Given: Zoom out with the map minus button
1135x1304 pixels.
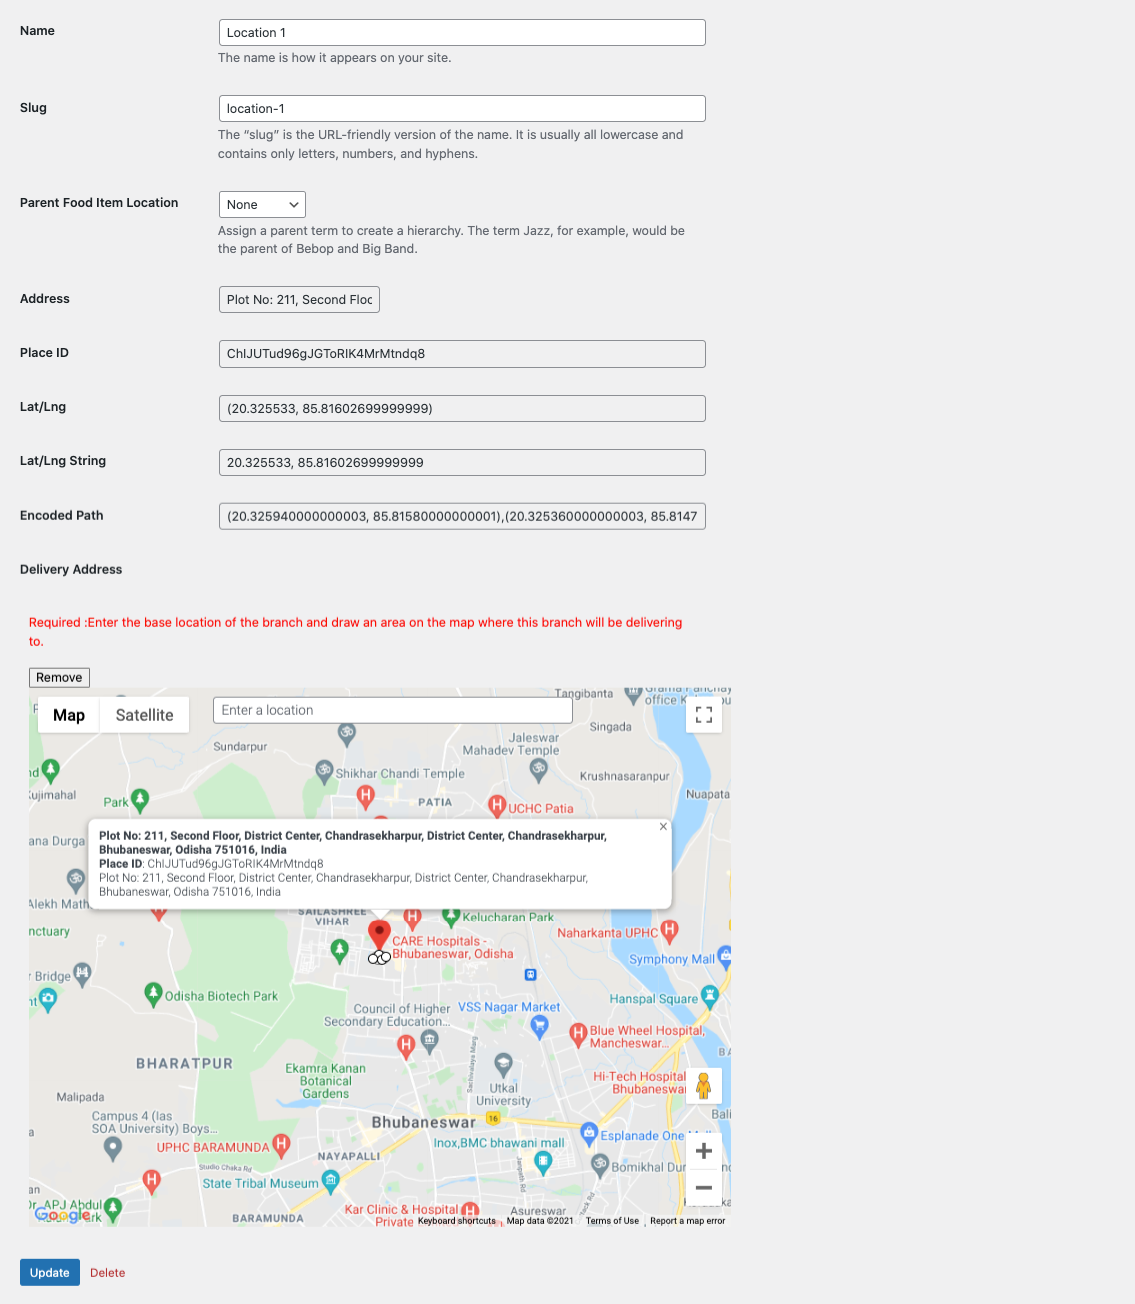Looking at the screenshot, I should 703,1188.
